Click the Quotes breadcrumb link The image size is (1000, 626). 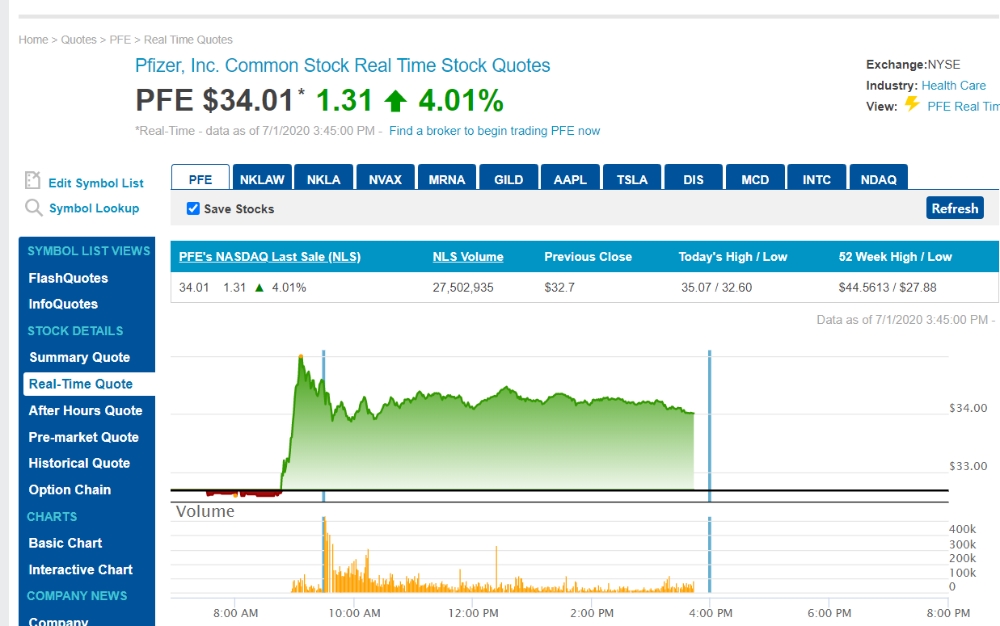tap(78, 40)
